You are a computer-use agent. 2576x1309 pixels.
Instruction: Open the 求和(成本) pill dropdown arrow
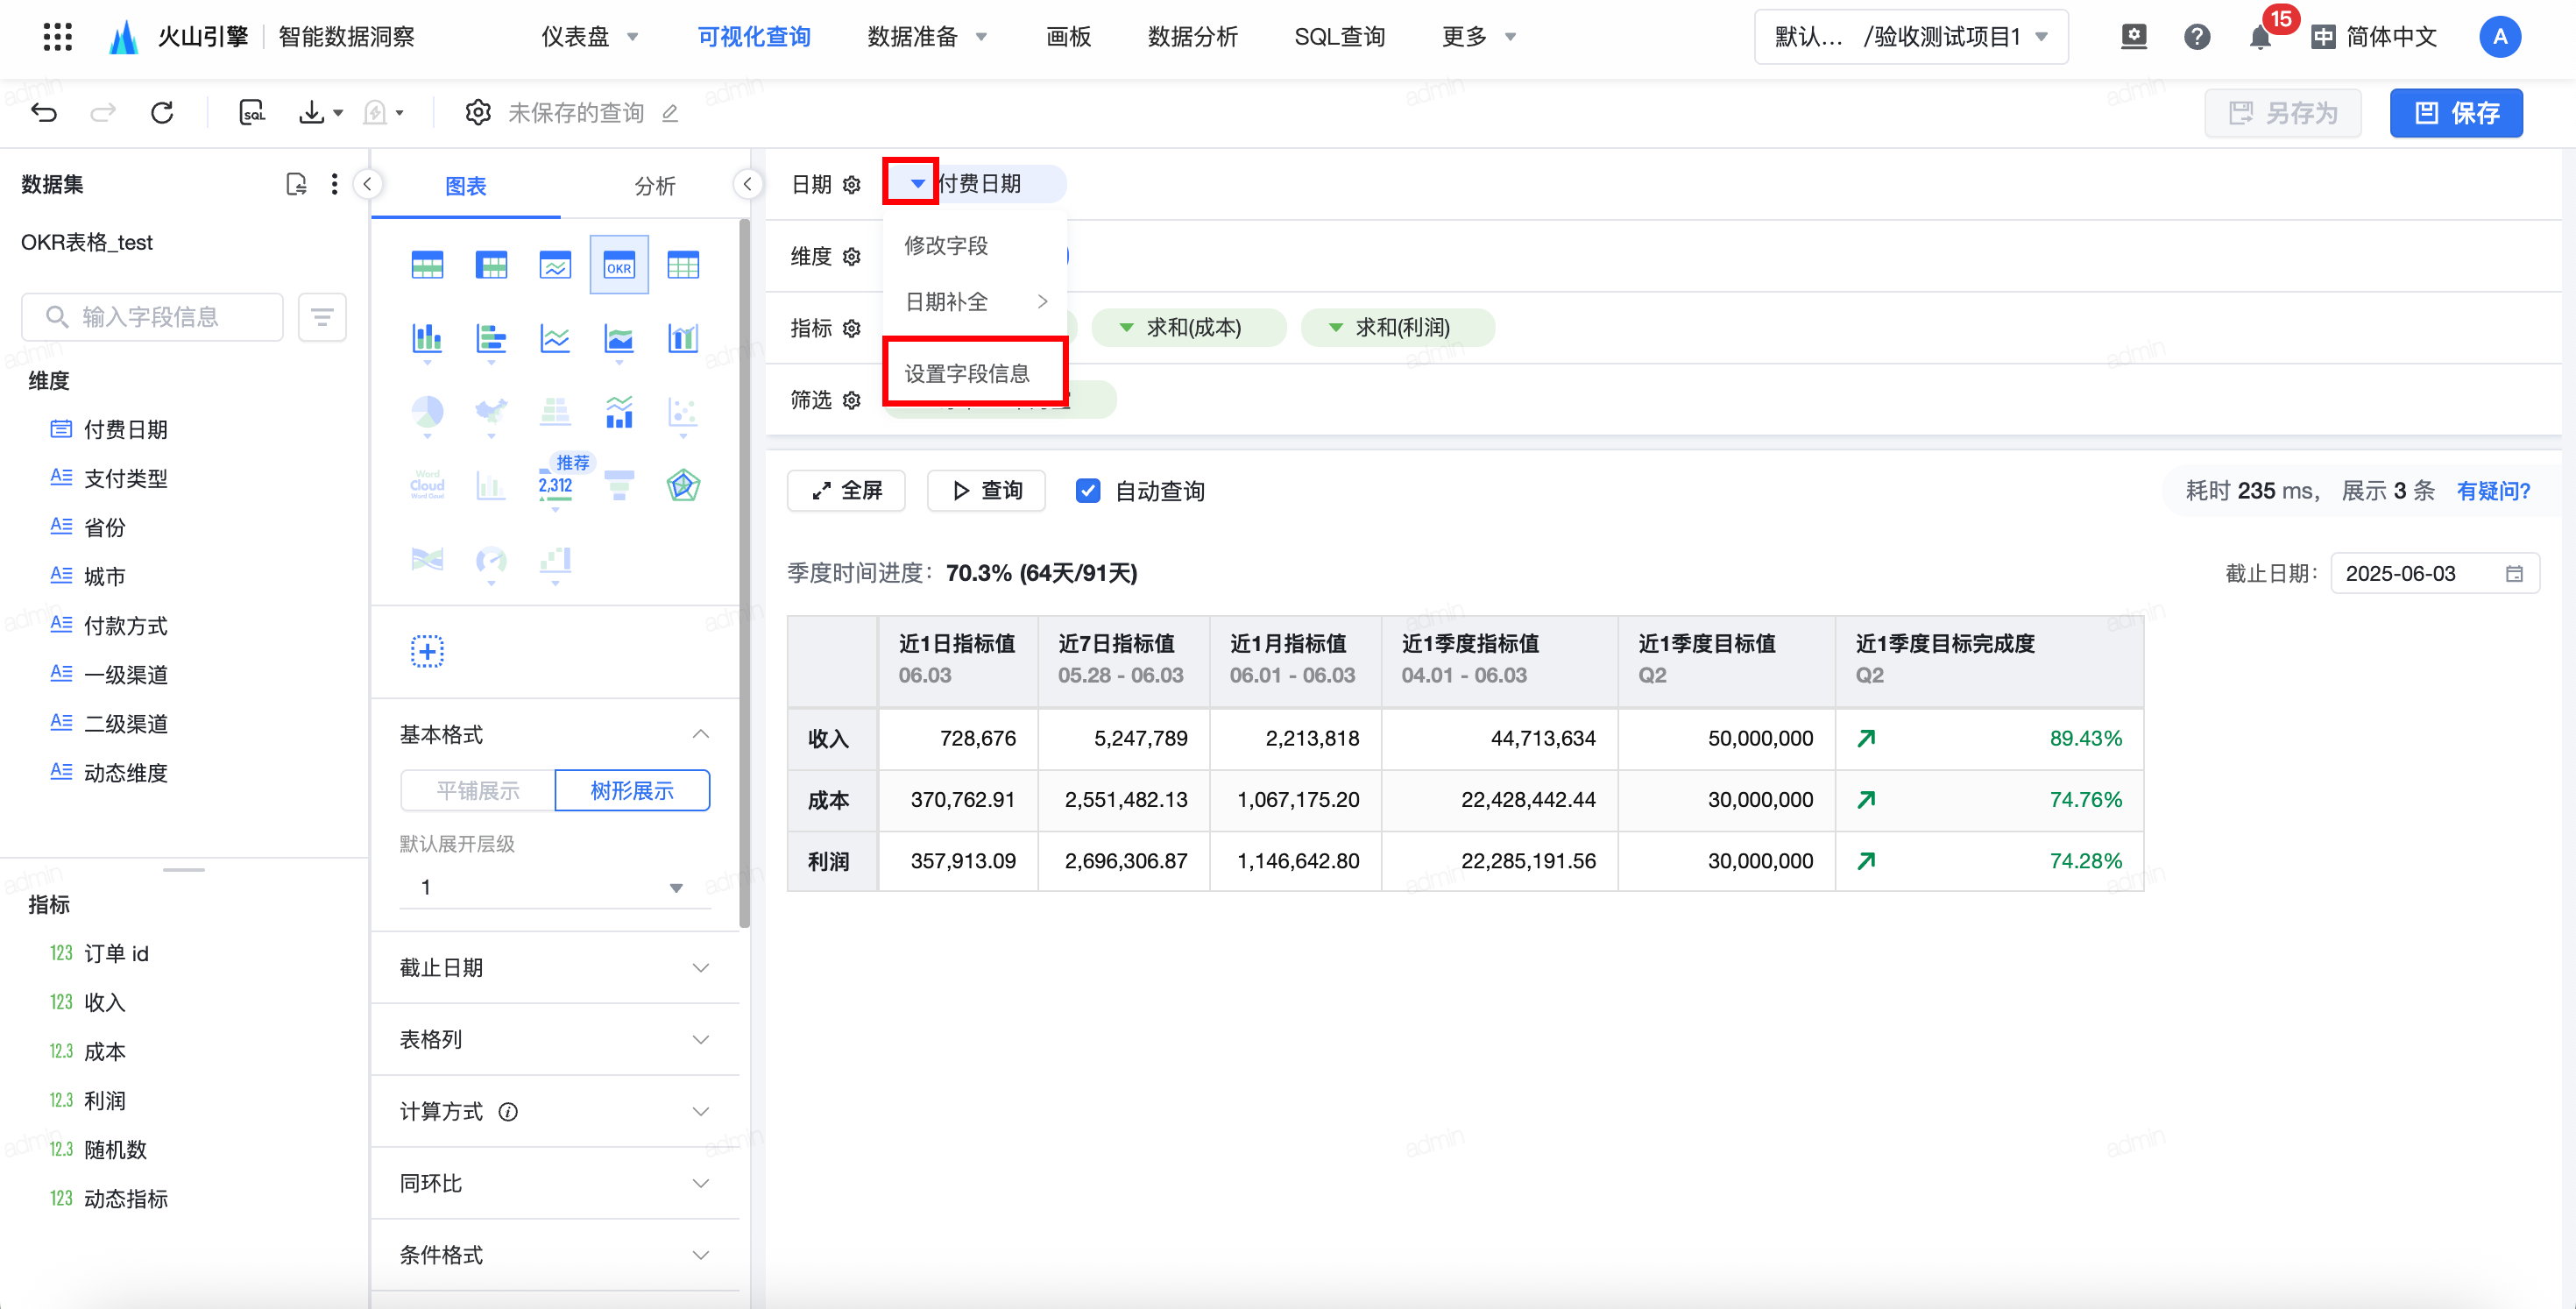(1126, 328)
